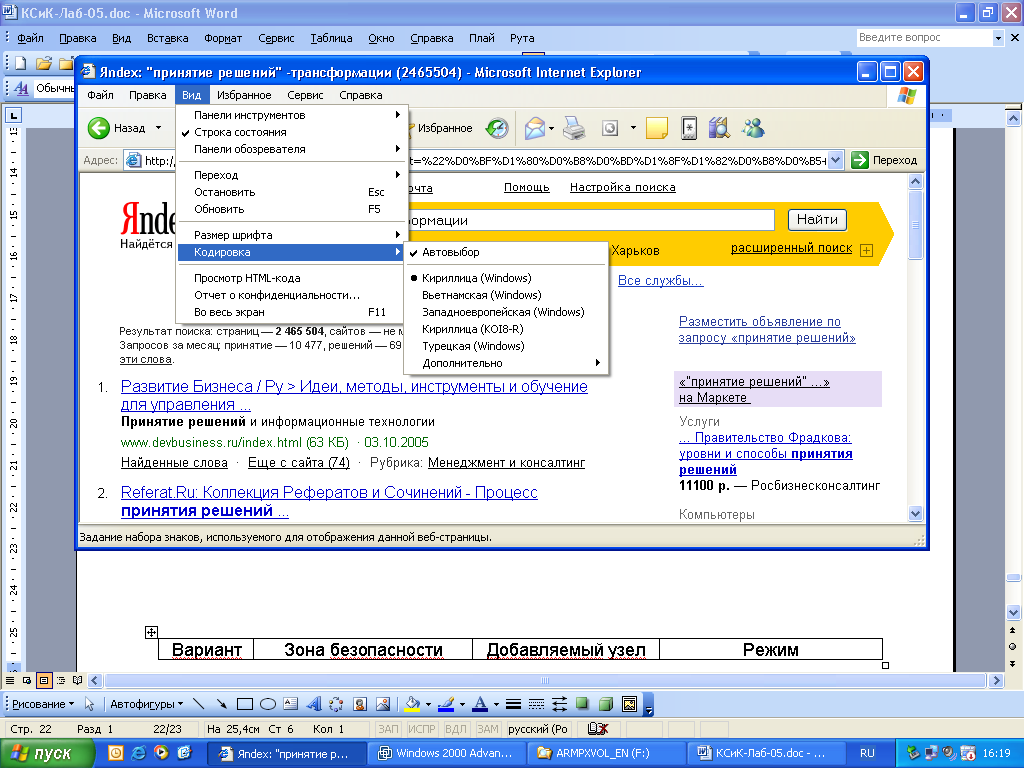1024x768 pixels.
Task: Click the PDA device icon in IE toolbar
Action: (x=689, y=128)
